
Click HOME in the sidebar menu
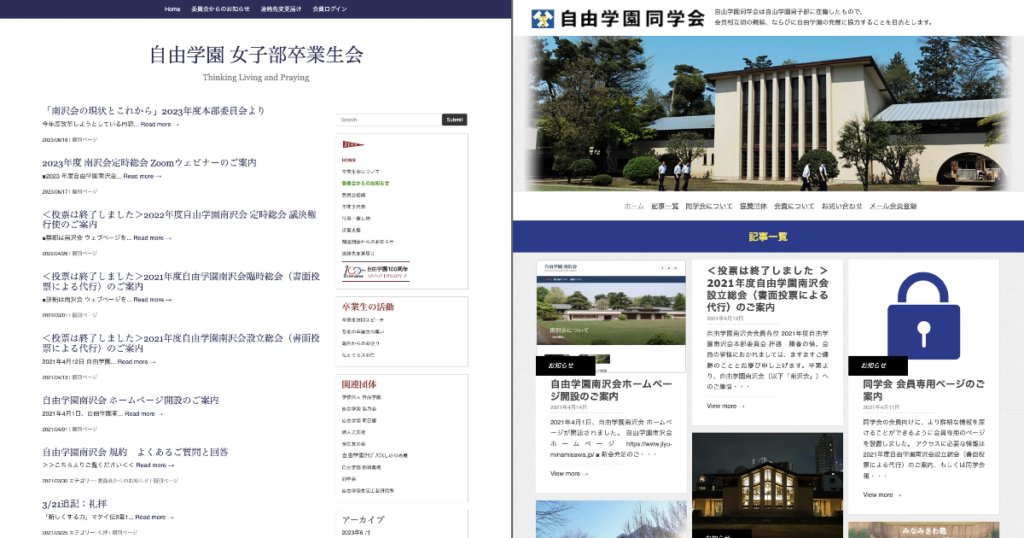(x=349, y=160)
